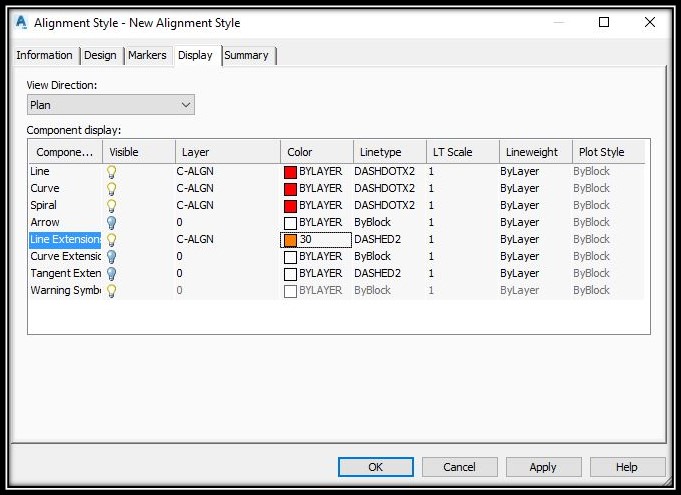The image size is (681, 495).
Task: Toggle visibility lightbulb for Curve component
Action: [112, 189]
